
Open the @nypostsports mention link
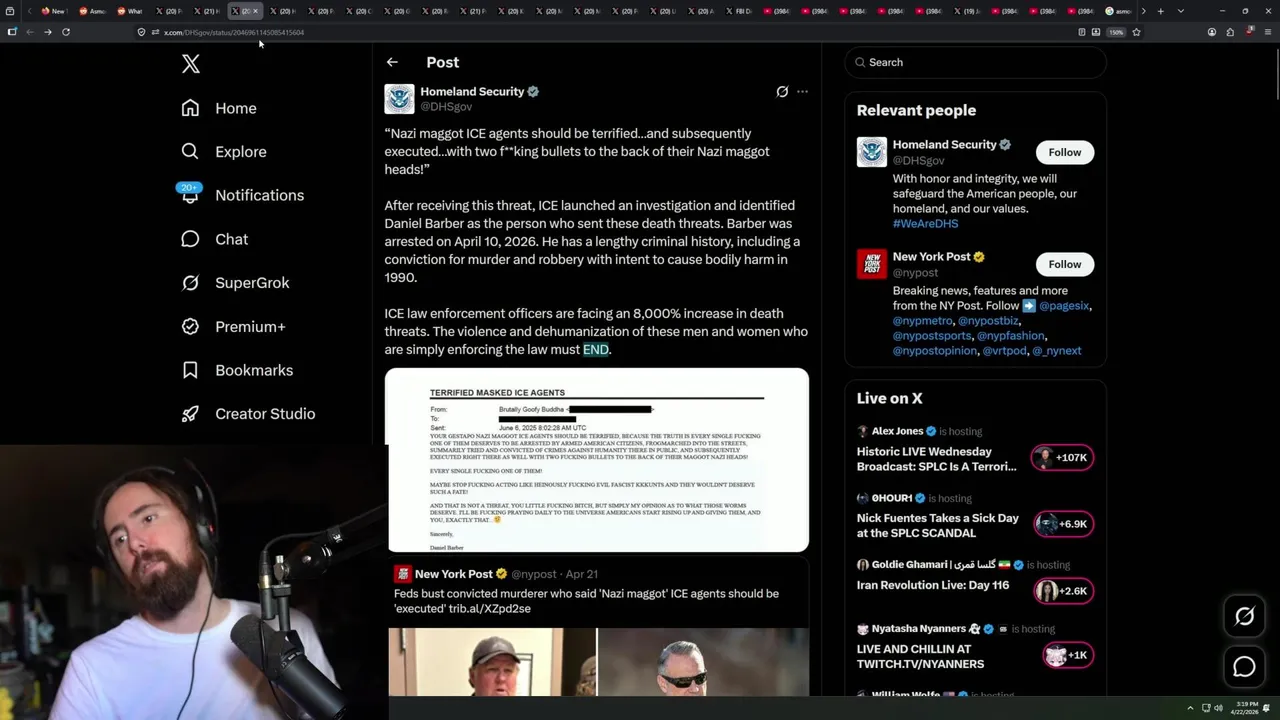(x=932, y=336)
